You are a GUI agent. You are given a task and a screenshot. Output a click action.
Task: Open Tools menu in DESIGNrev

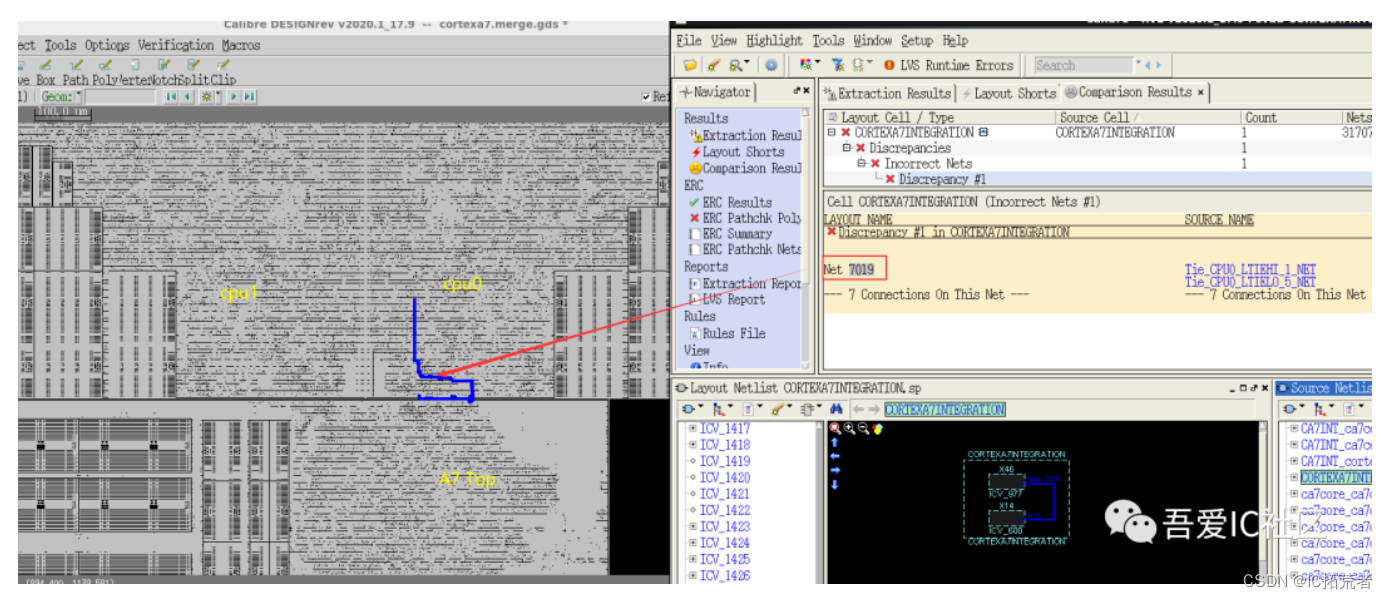pos(60,45)
